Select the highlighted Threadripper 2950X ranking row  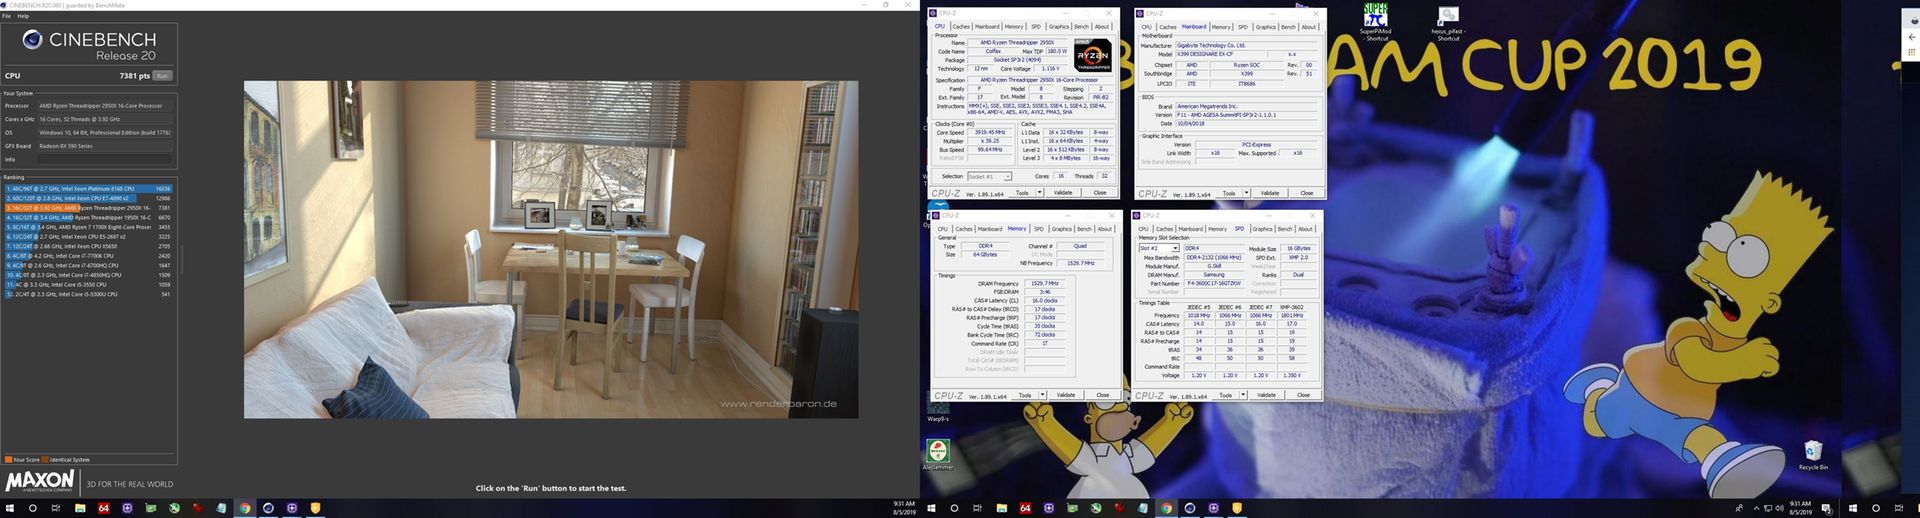(88, 208)
